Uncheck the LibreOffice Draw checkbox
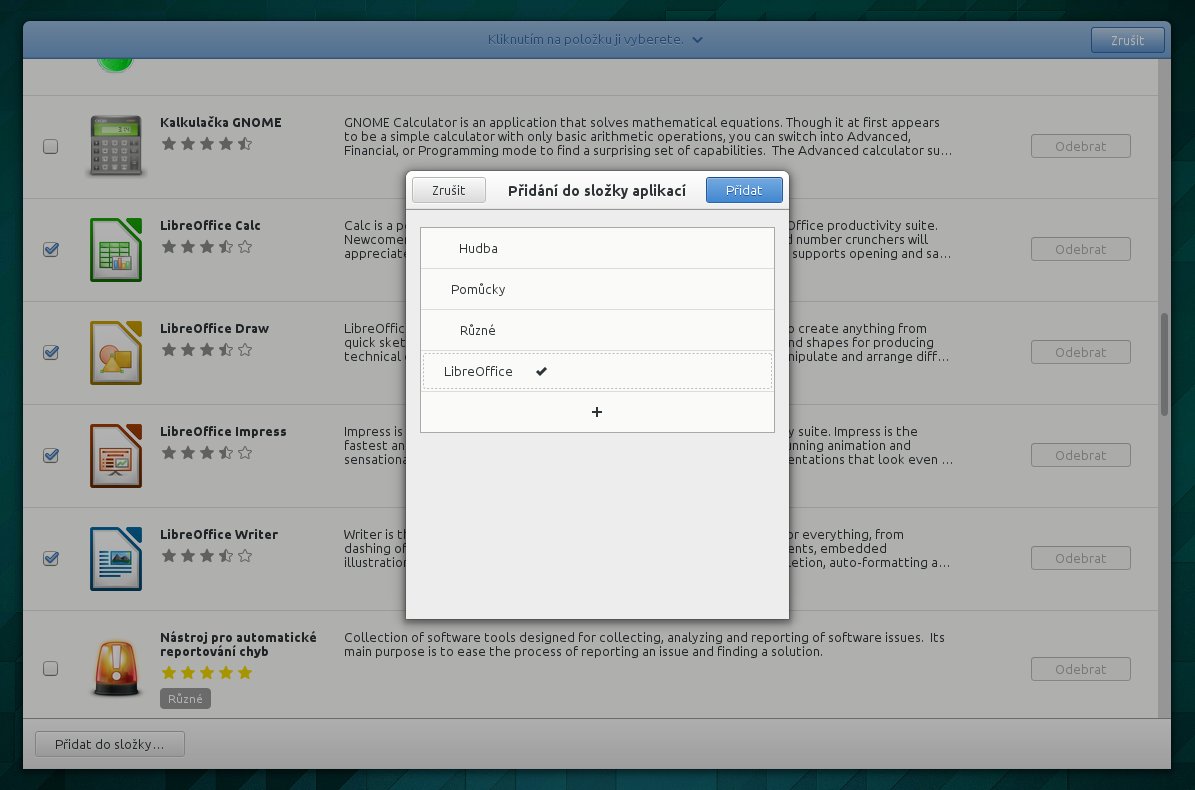Screen dimensions: 1195x790 click(x=51, y=353)
